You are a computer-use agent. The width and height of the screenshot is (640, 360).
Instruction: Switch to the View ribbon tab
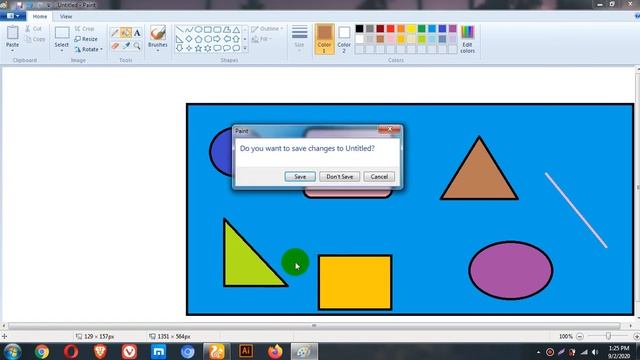(x=66, y=16)
